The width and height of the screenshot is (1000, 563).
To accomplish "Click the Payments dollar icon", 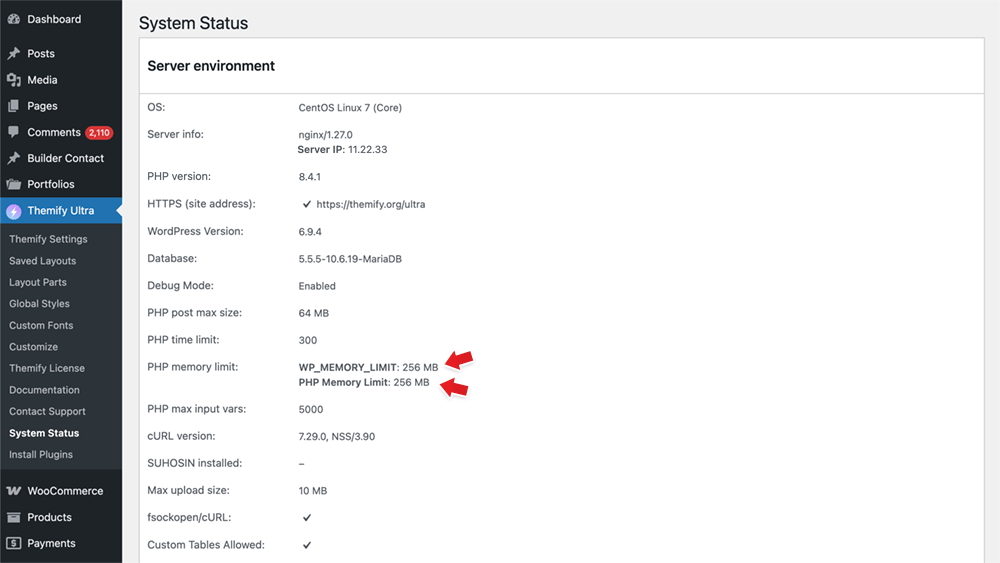I will click(x=13, y=543).
